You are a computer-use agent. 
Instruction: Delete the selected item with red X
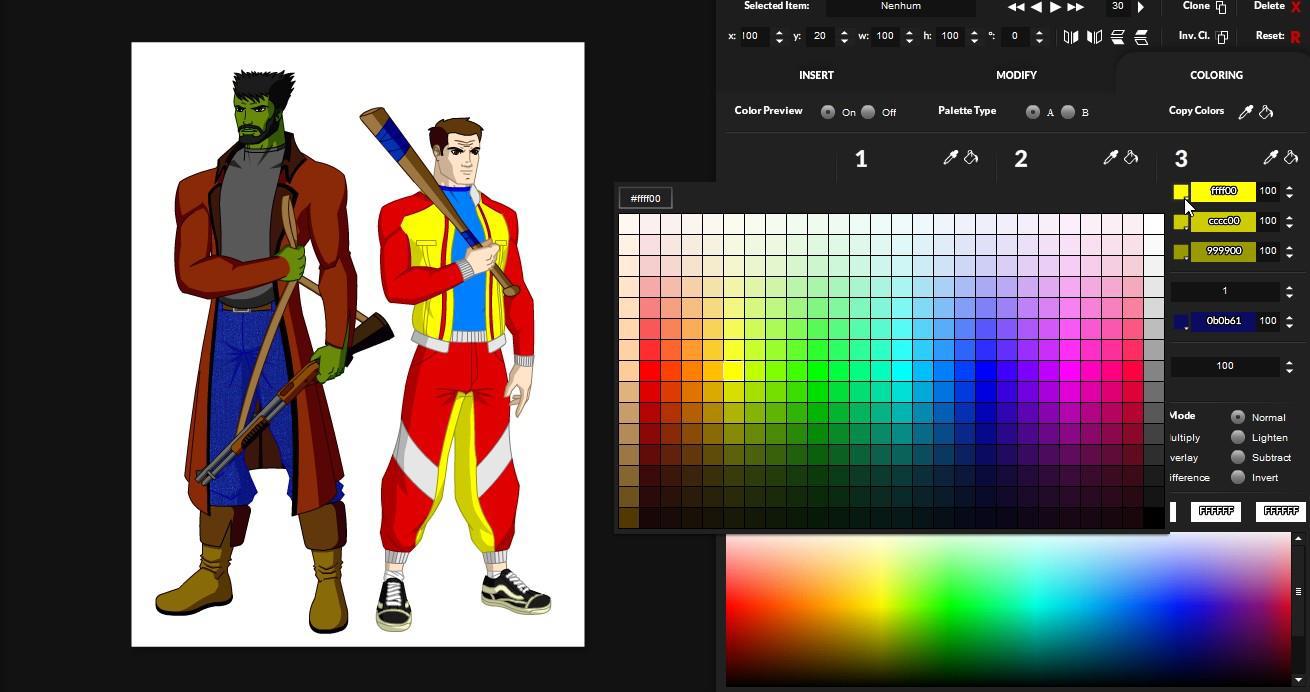pos(1296,7)
